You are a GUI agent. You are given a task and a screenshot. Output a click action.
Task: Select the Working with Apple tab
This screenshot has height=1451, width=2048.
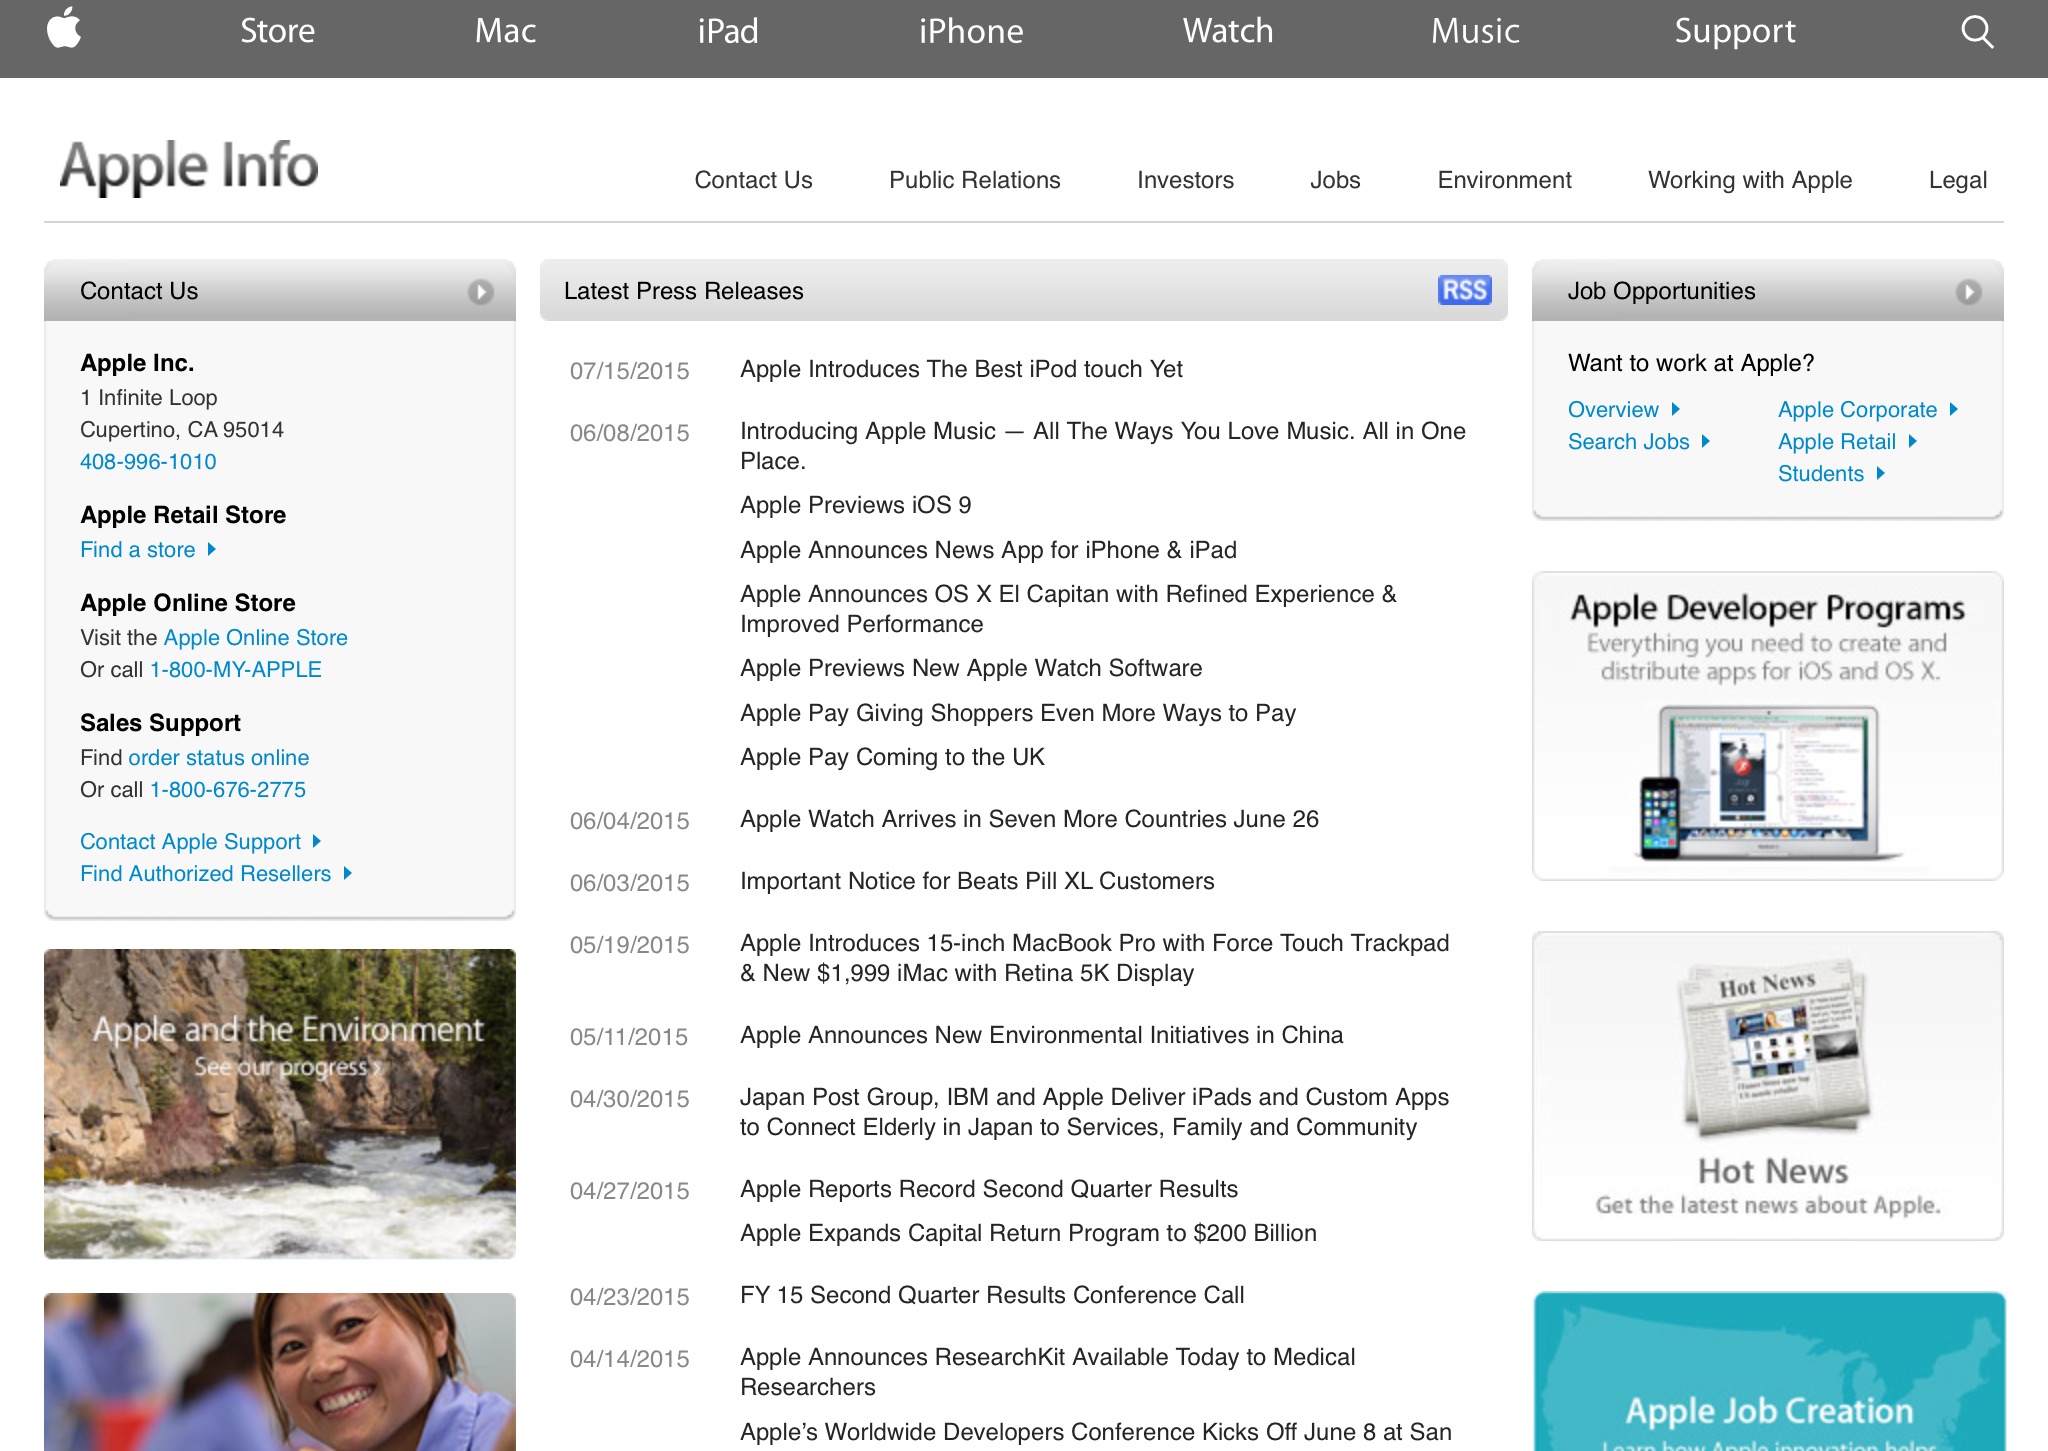tap(1750, 180)
